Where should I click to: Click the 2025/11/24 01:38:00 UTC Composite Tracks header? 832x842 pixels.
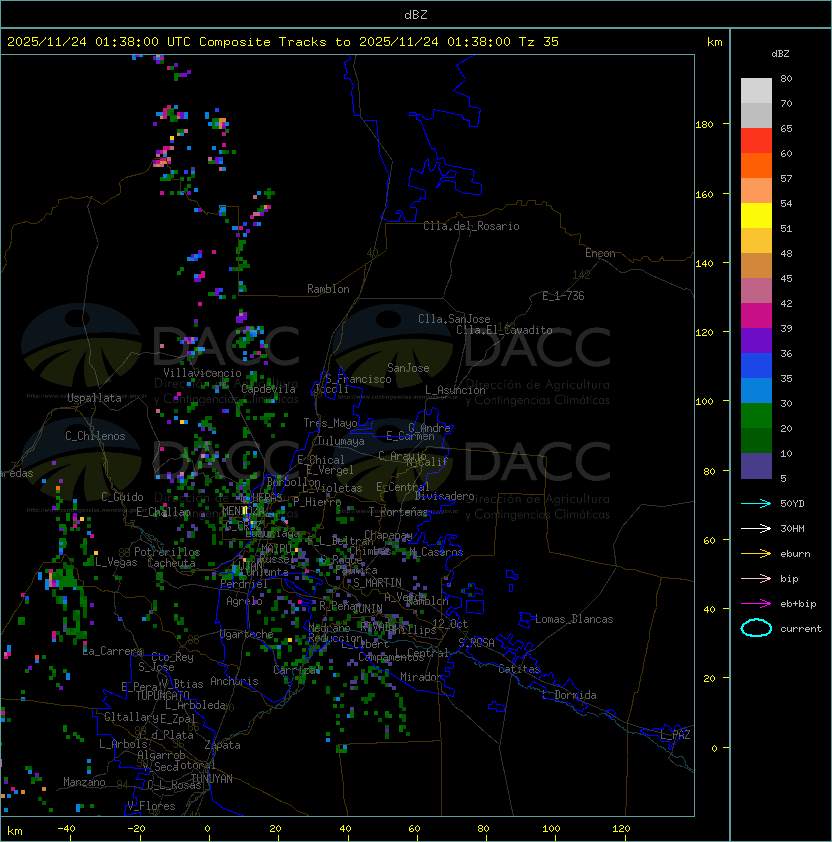[x=283, y=42]
